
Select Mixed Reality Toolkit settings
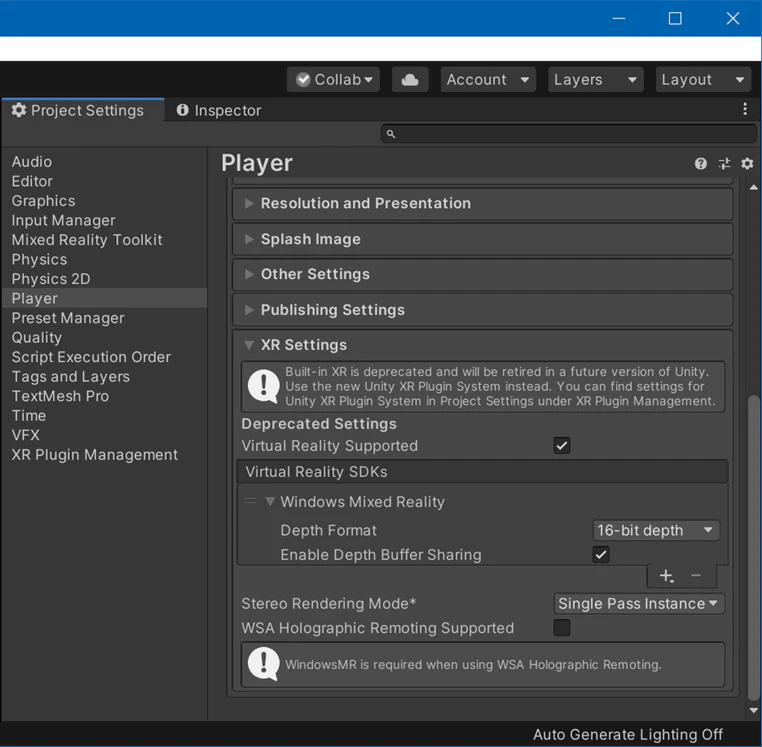[x=104, y=240]
